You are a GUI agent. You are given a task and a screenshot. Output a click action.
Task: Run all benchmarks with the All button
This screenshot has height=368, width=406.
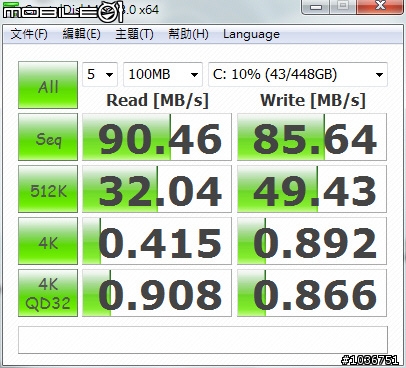48,85
